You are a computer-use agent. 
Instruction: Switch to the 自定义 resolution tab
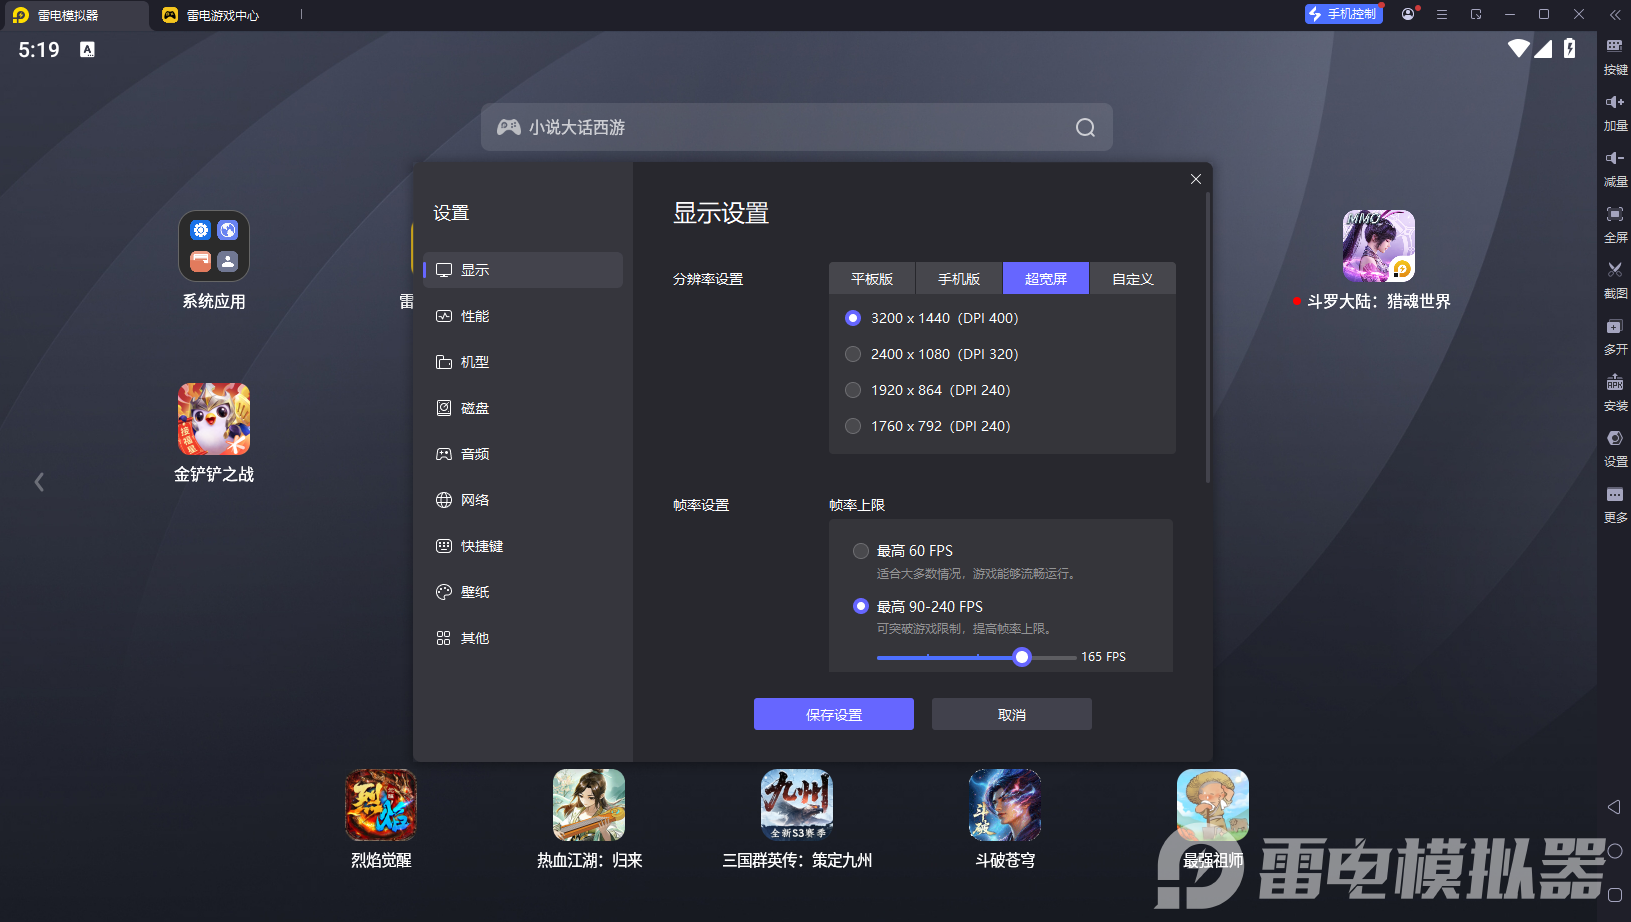coord(1132,279)
